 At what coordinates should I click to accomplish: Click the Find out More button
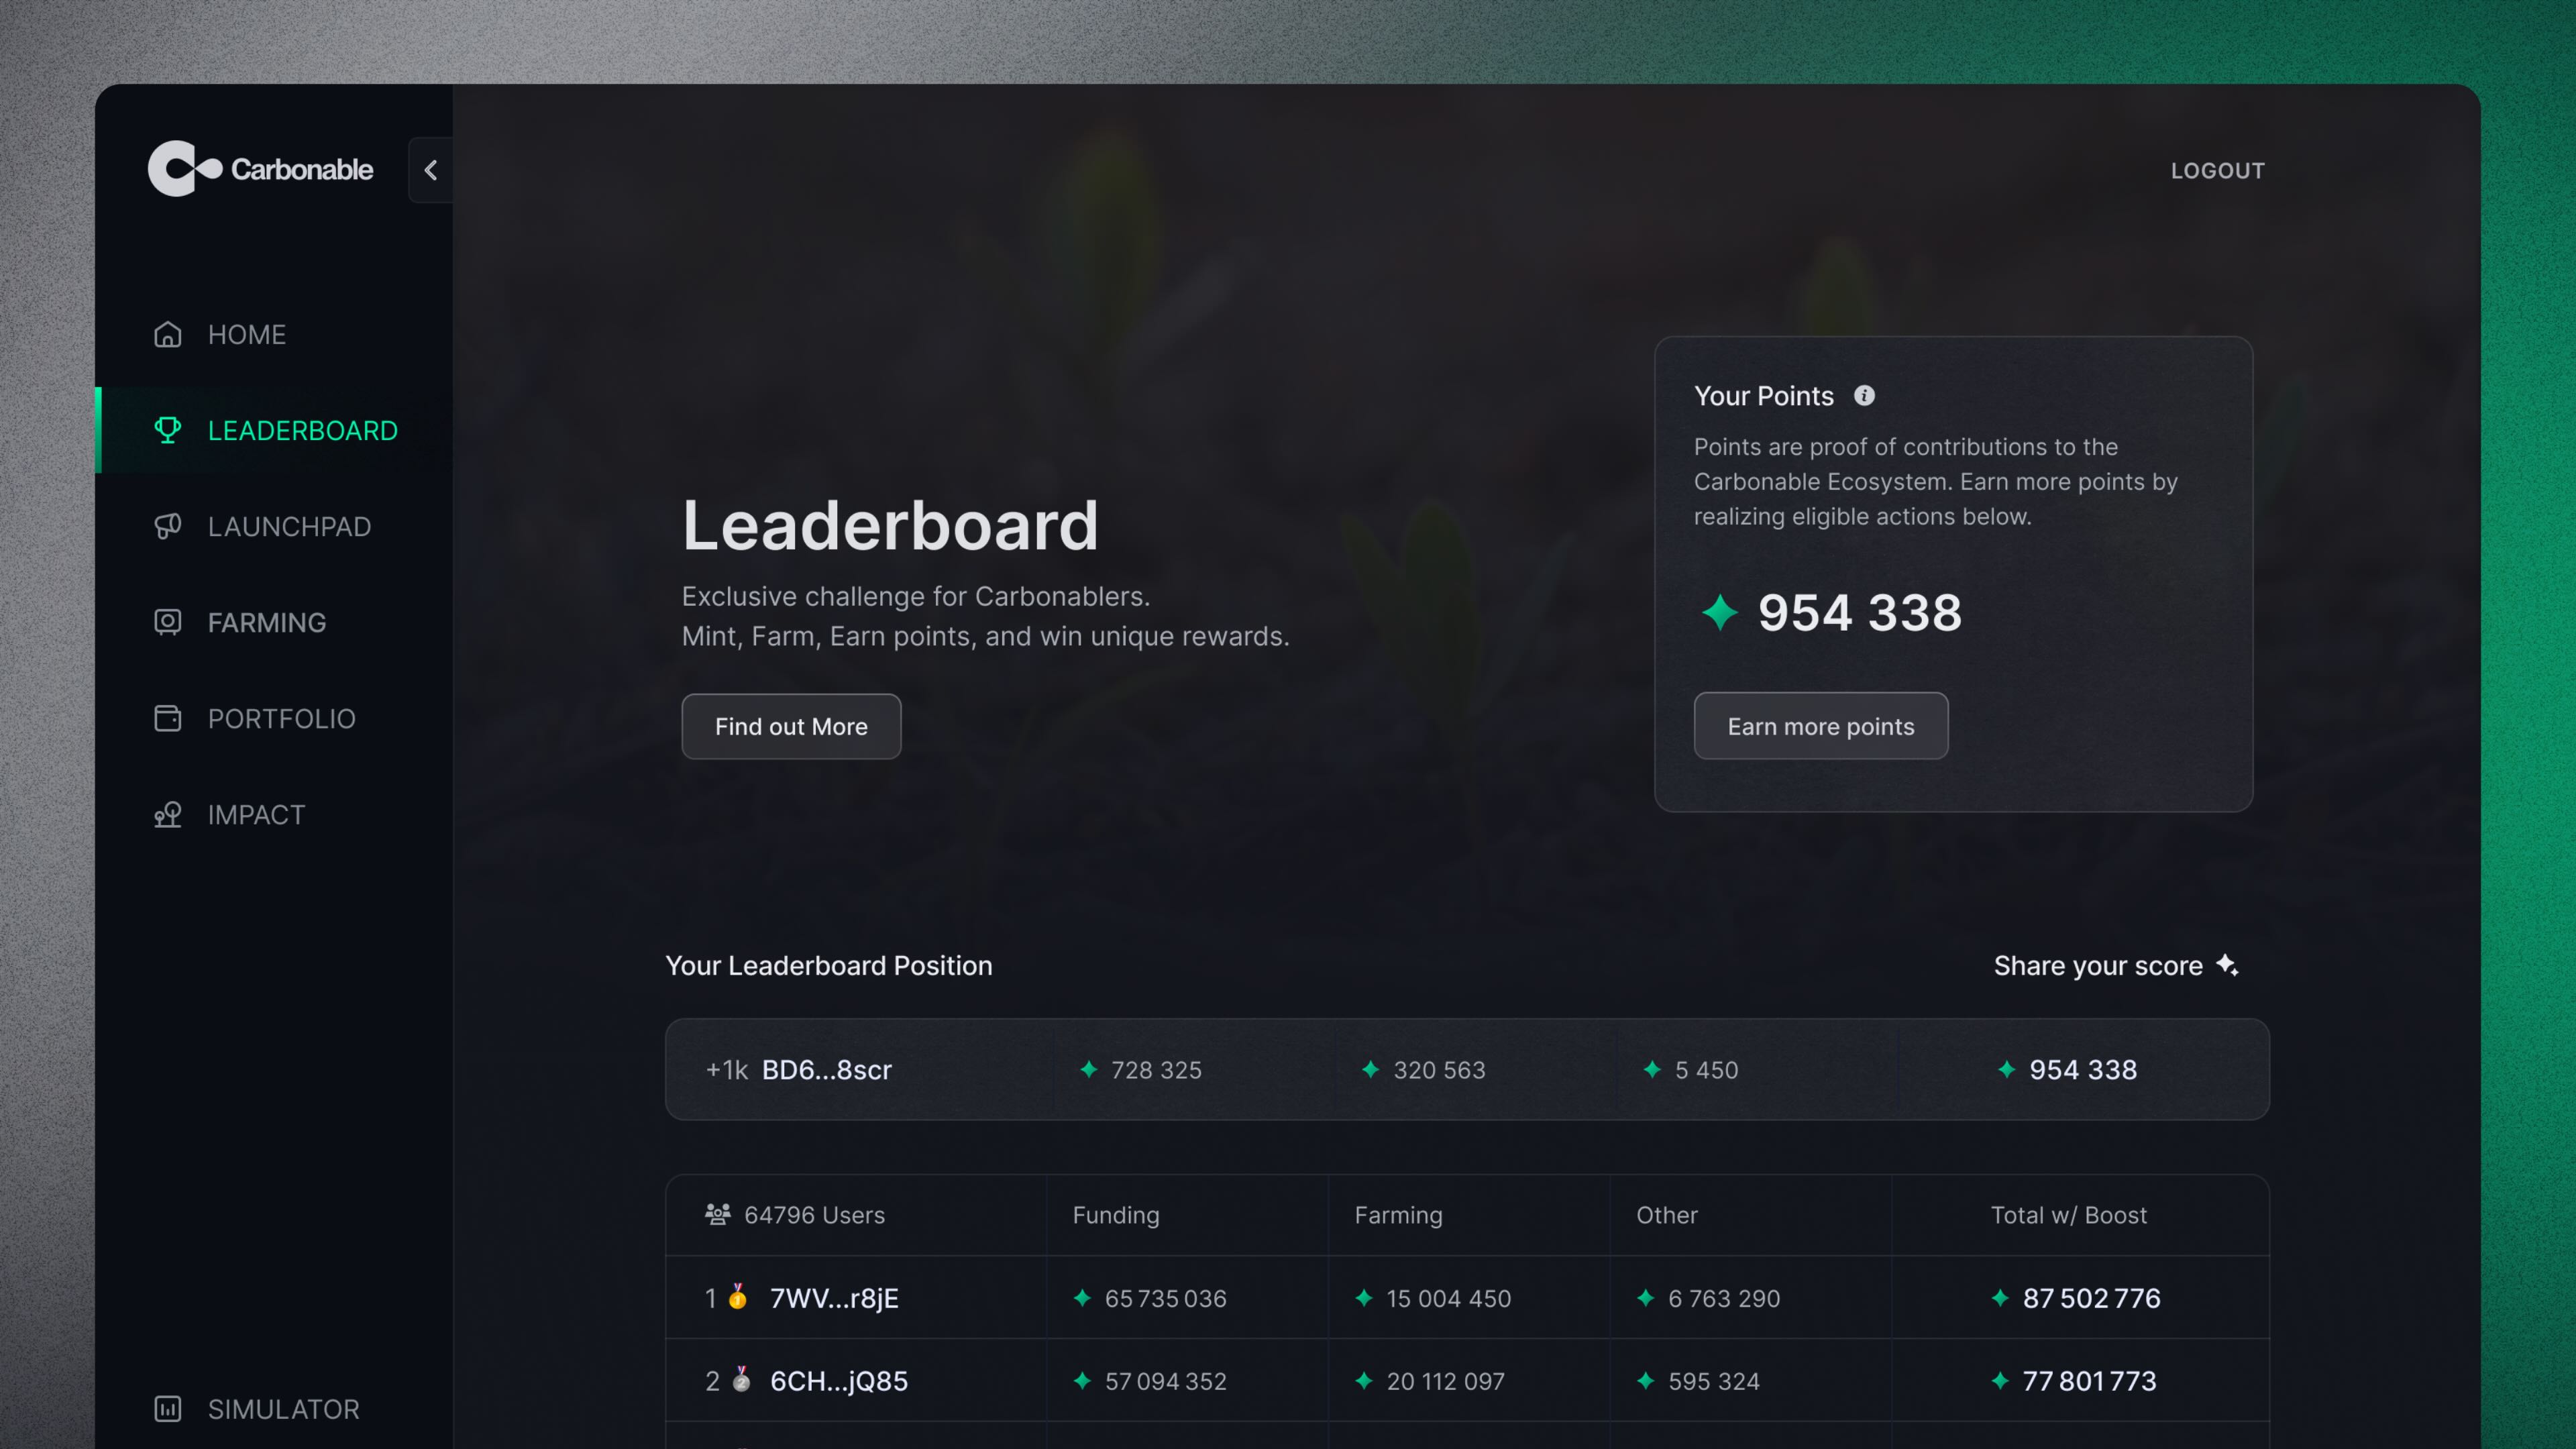pos(791,726)
